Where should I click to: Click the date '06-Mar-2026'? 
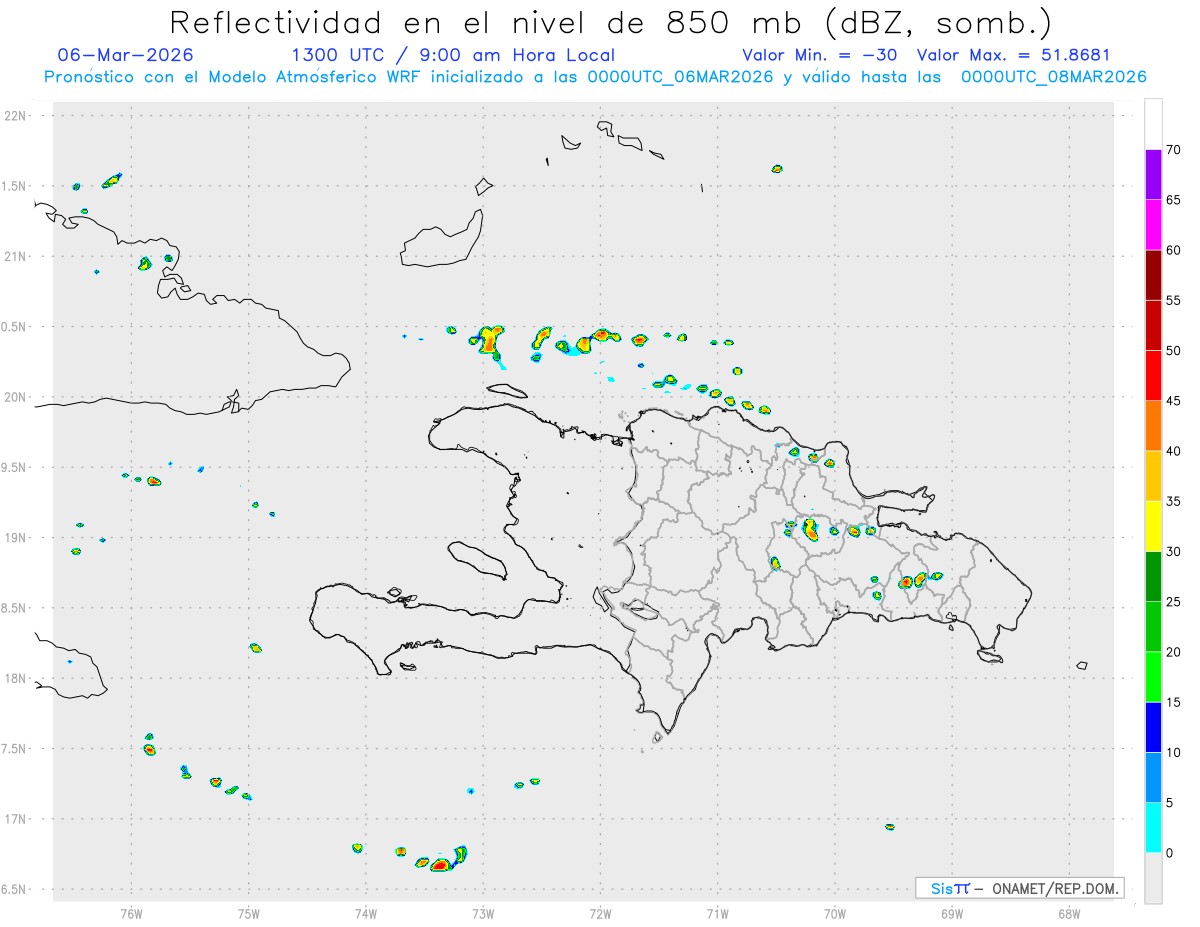[125, 55]
